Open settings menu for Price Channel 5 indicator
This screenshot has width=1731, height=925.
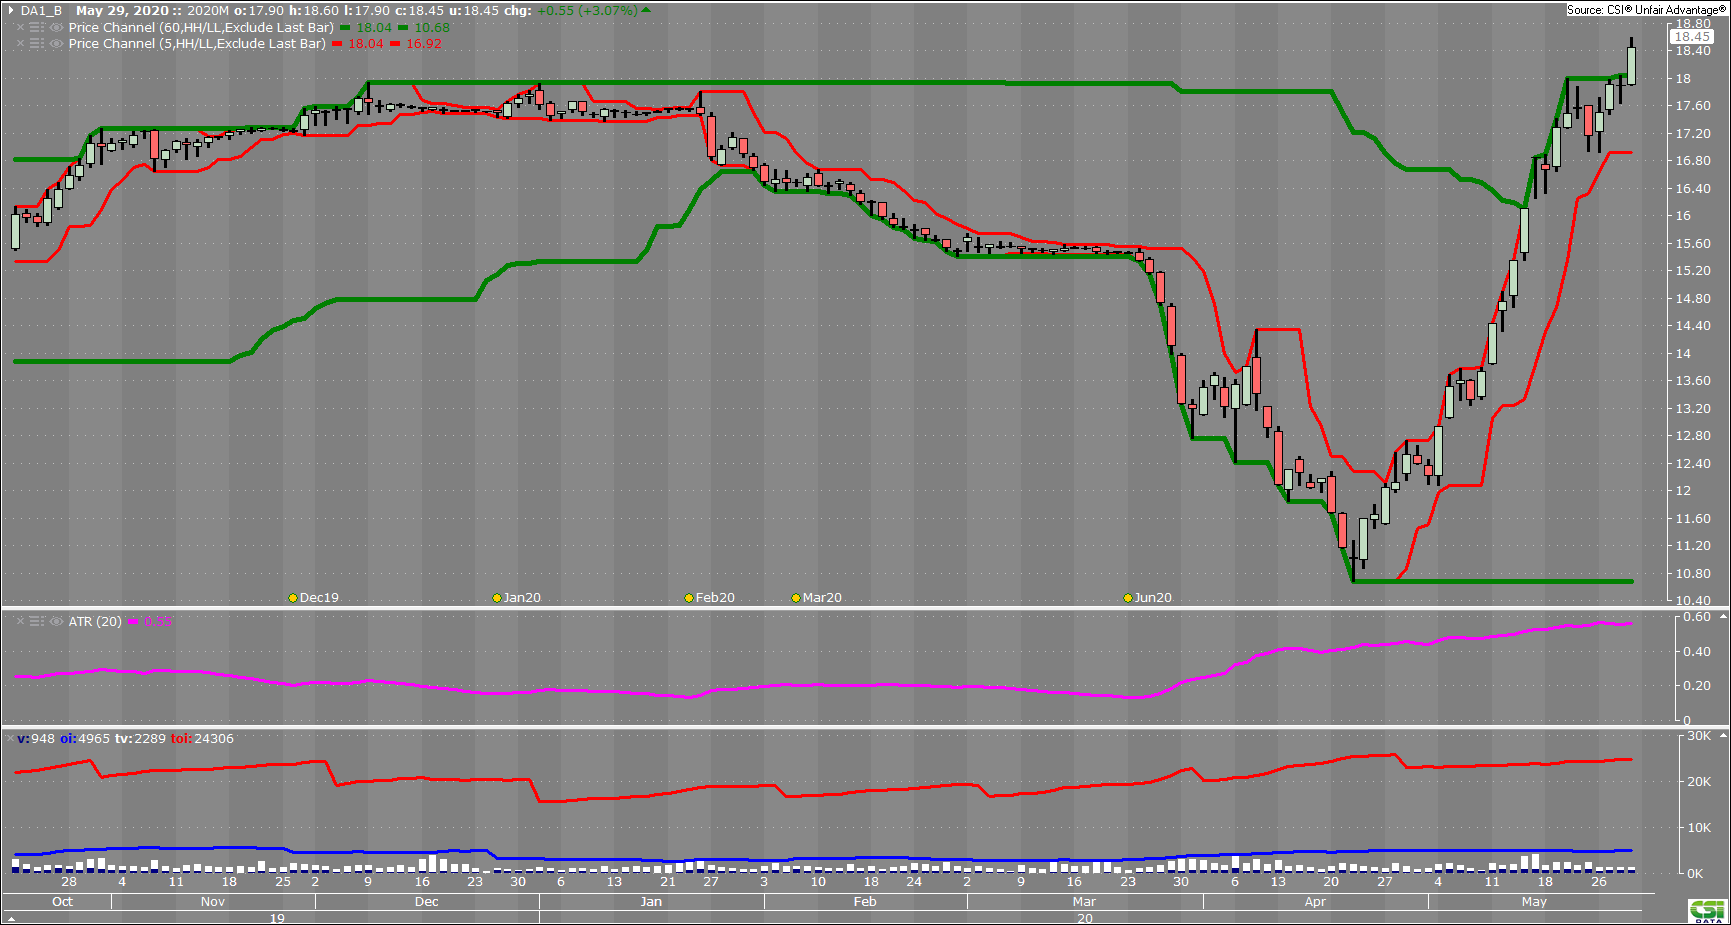point(37,44)
